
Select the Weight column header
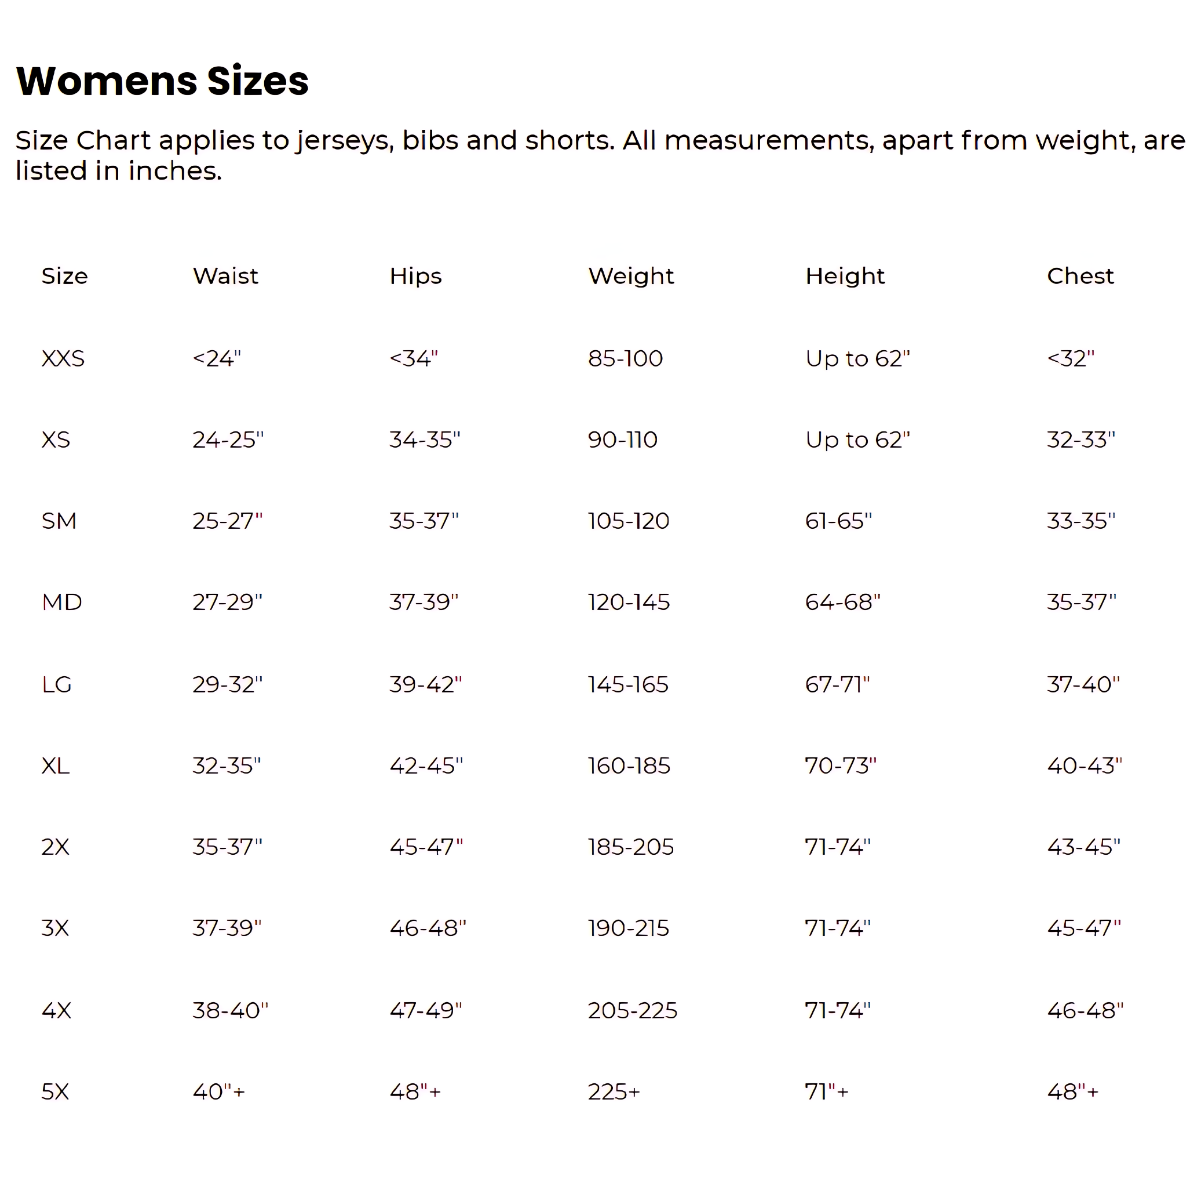point(631,276)
